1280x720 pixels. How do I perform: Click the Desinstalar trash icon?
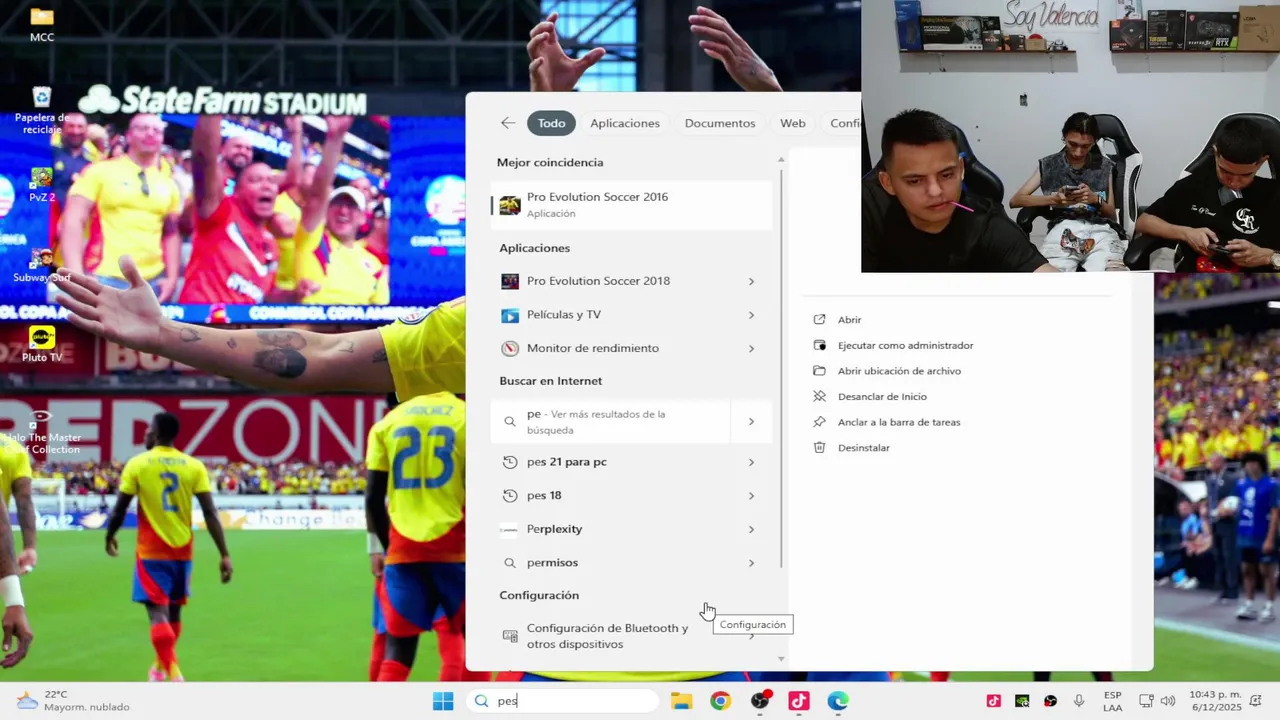(x=819, y=448)
